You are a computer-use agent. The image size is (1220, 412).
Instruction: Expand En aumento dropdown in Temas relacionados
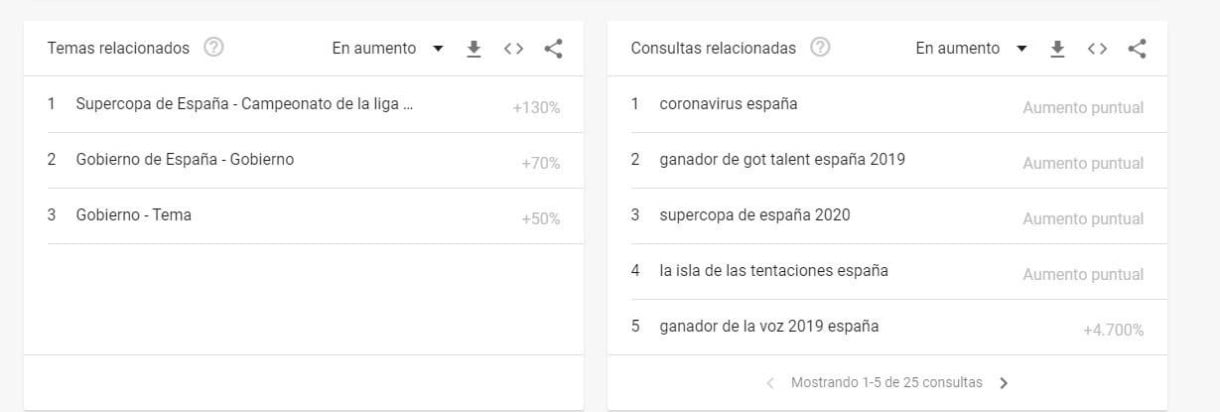pos(388,49)
